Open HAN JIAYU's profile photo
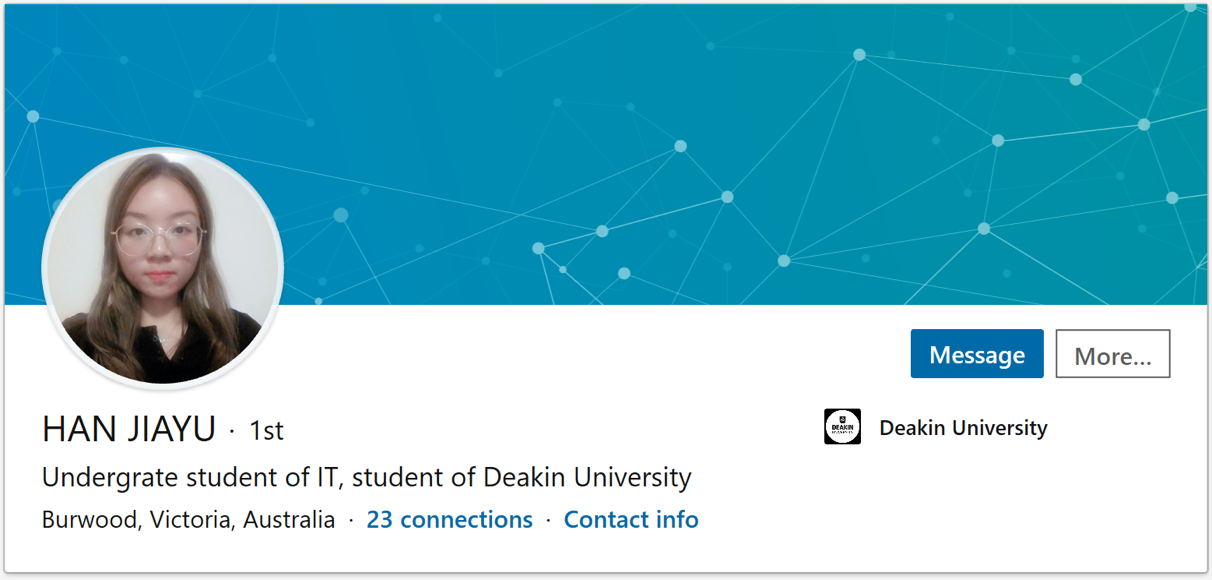 [x=162, y=267]
